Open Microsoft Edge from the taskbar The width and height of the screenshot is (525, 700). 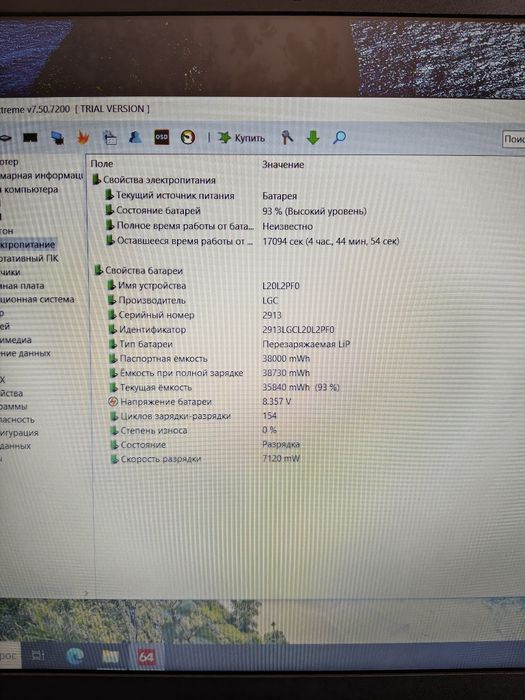pyautogui.click(x=75, y=656)
